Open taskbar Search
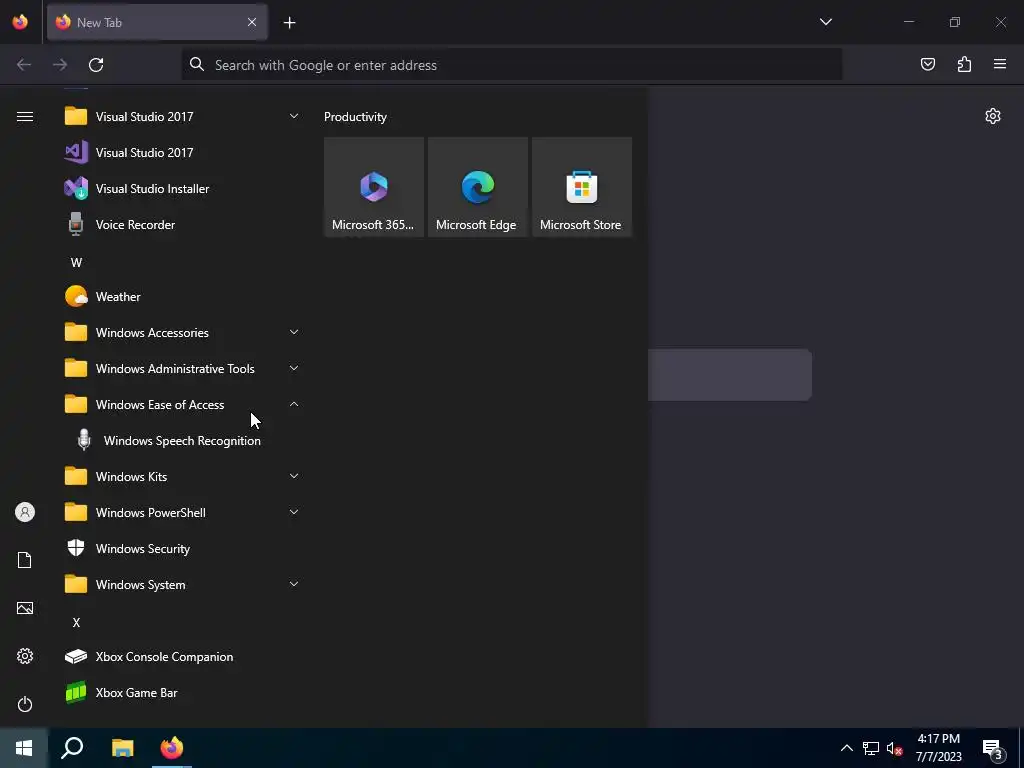This screenshot has height=768, width=1024. pos(72,748)
